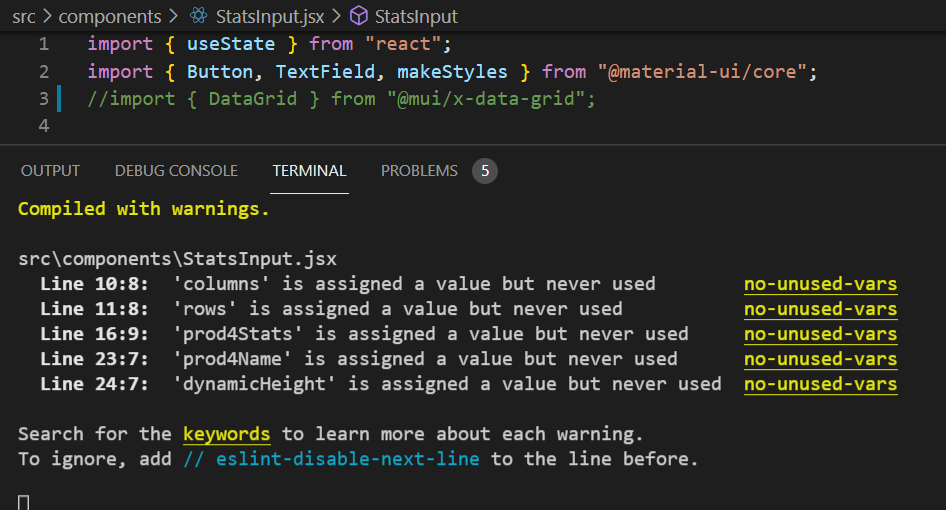The height and width of the screenshot is (510, 946).
Task: Click the "Line 10:8:" warning location
Action: coord(94,284)
